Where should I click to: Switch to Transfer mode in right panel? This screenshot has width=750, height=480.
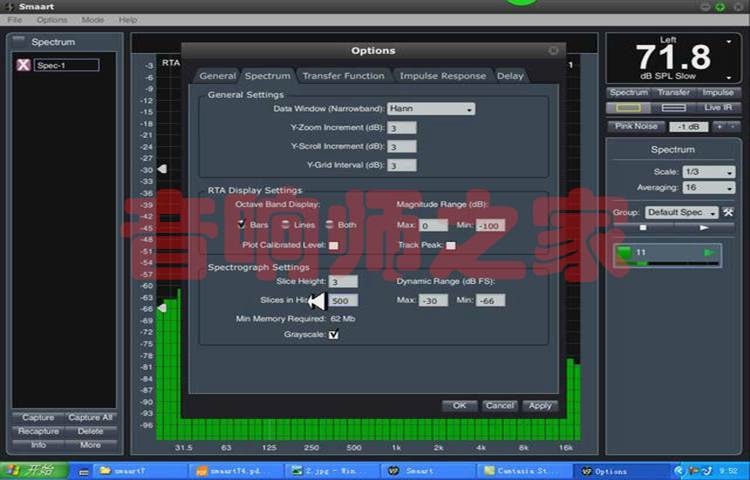673,92
